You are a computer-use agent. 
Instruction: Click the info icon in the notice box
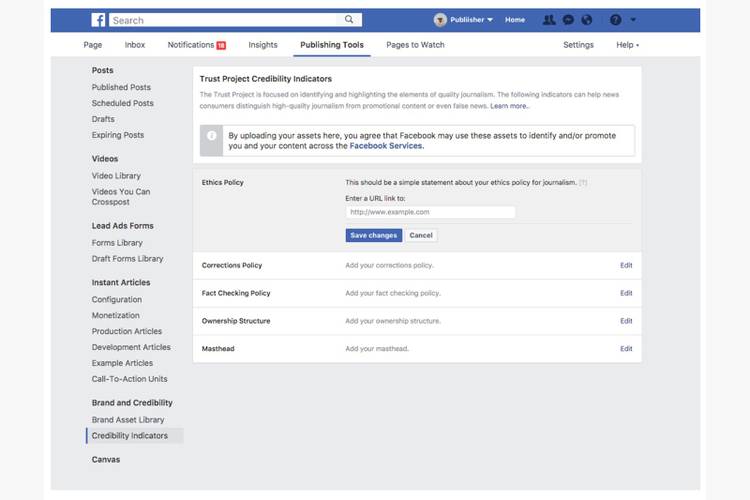[211, 136]
